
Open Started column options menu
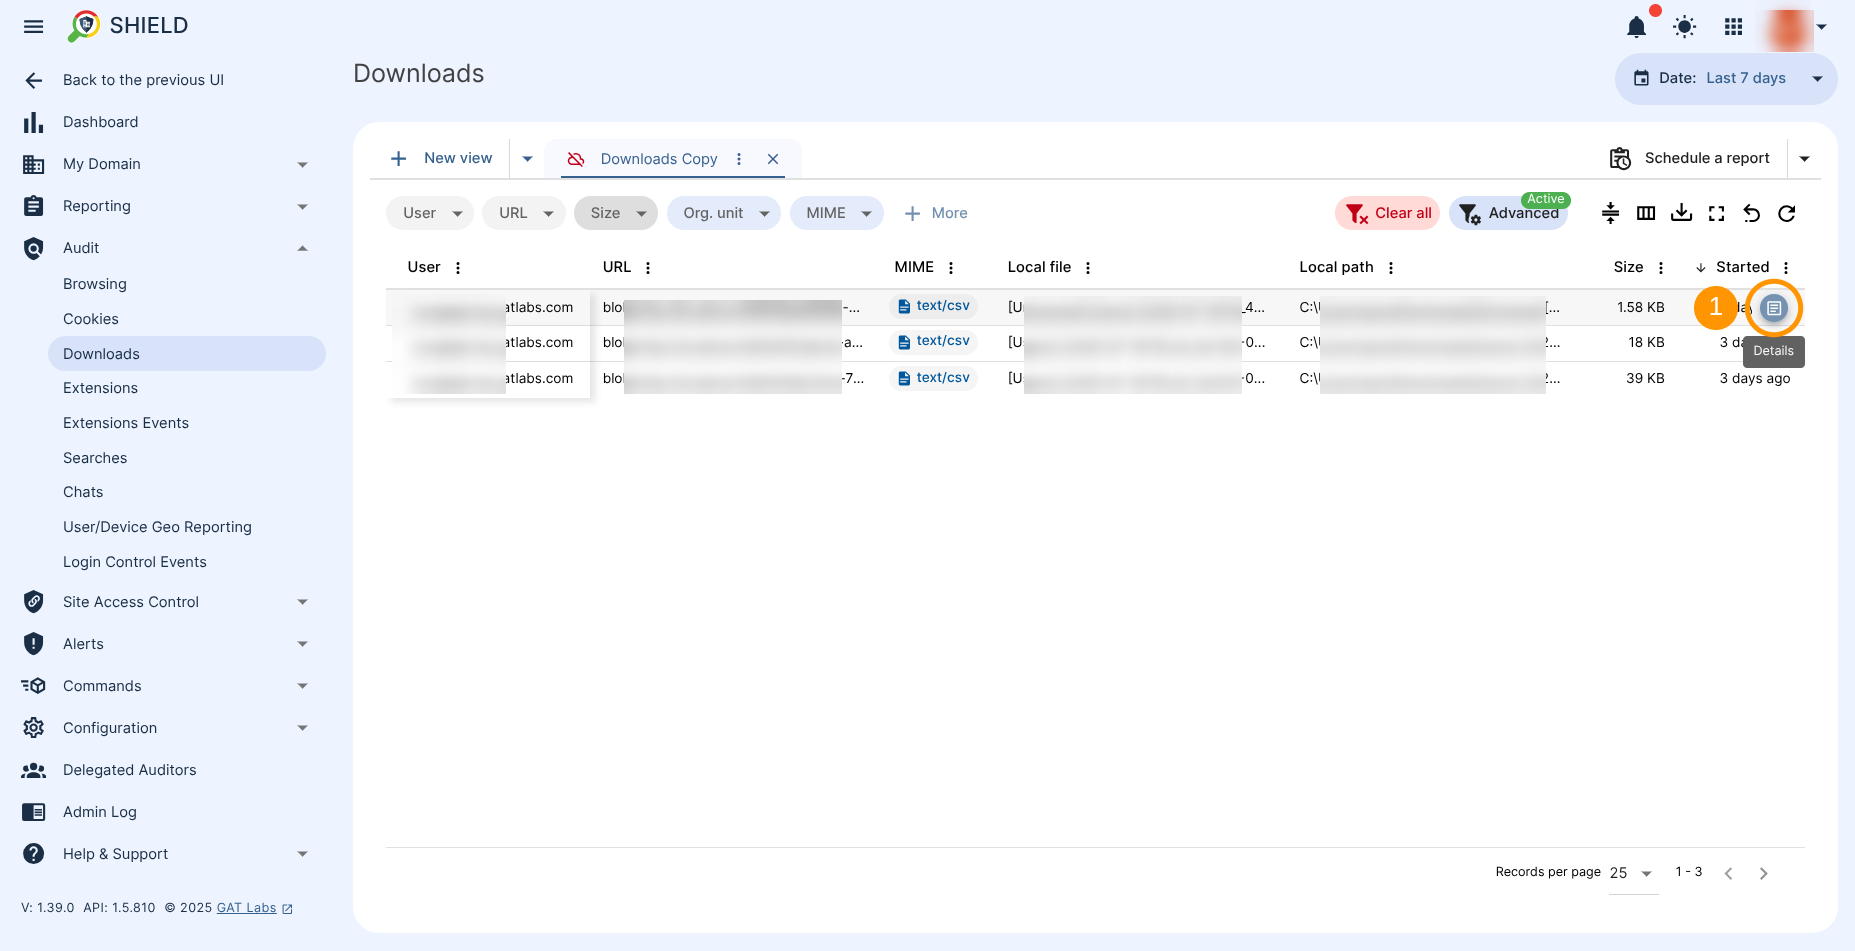click(x=1786, y=268)
